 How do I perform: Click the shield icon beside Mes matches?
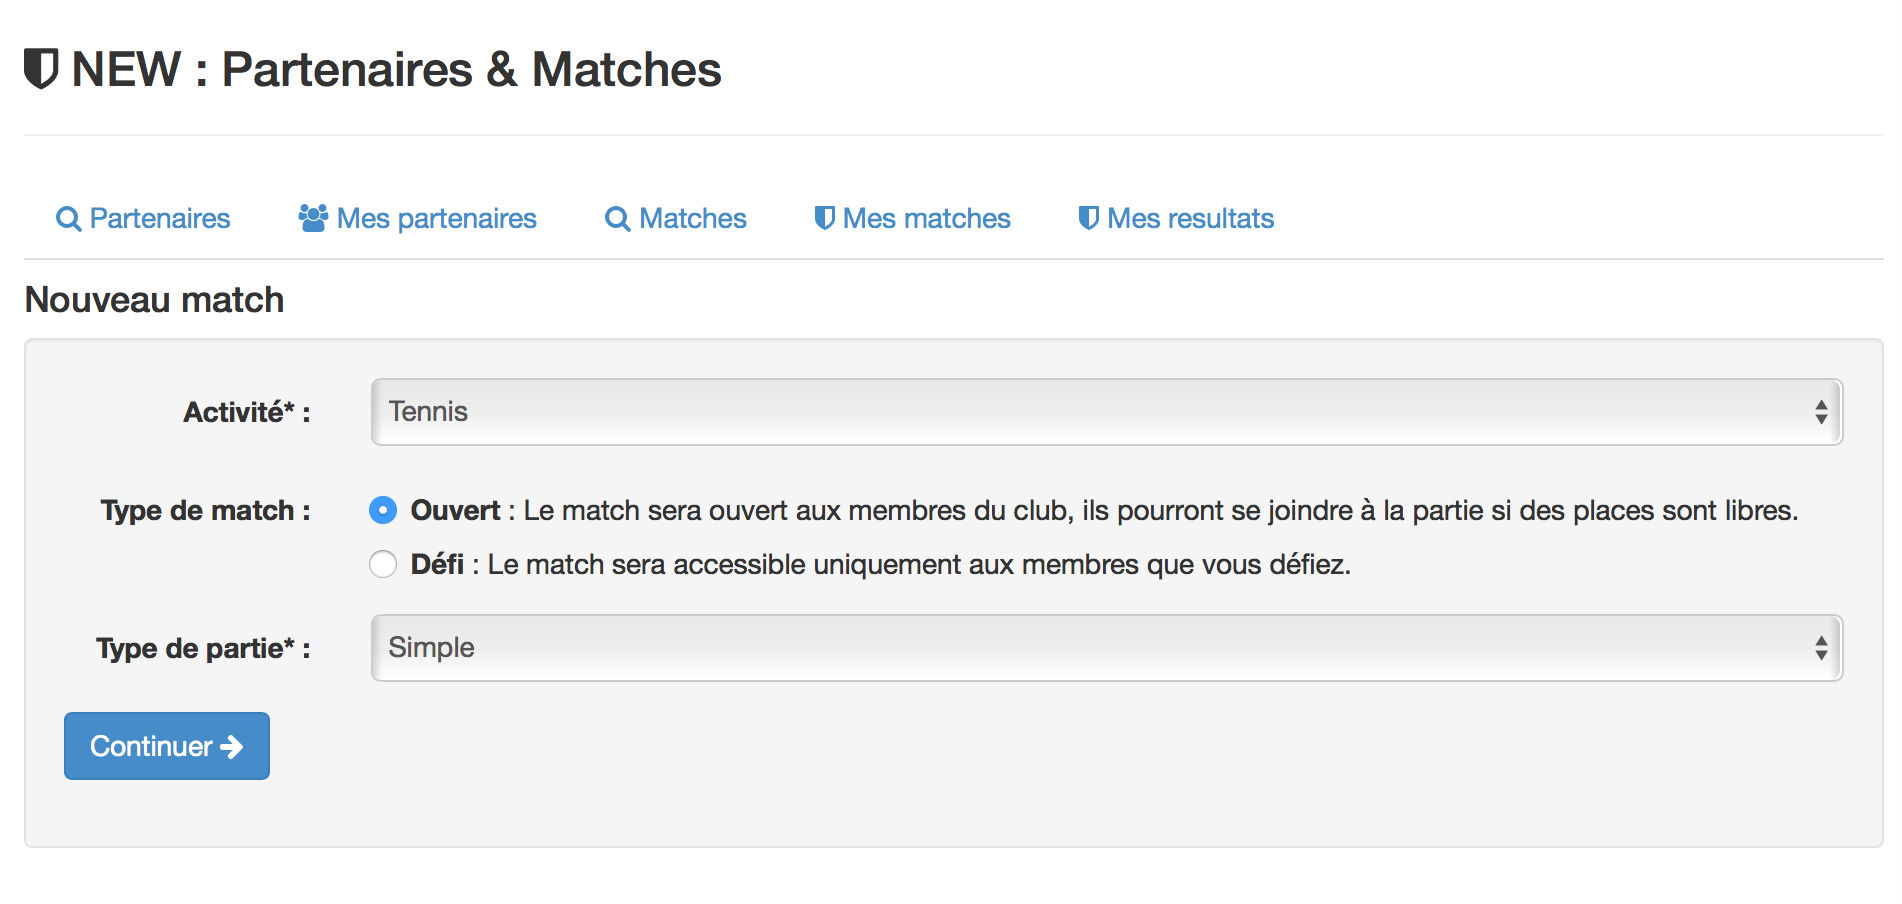[x=825, y=218]
